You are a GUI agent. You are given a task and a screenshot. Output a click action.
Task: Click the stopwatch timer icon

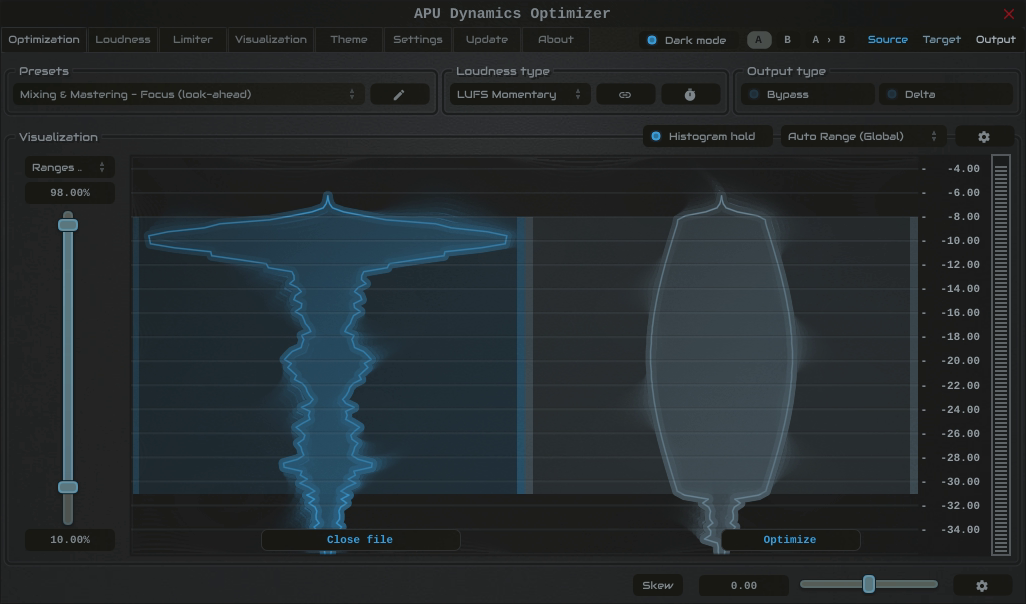(x=690, y=95)
